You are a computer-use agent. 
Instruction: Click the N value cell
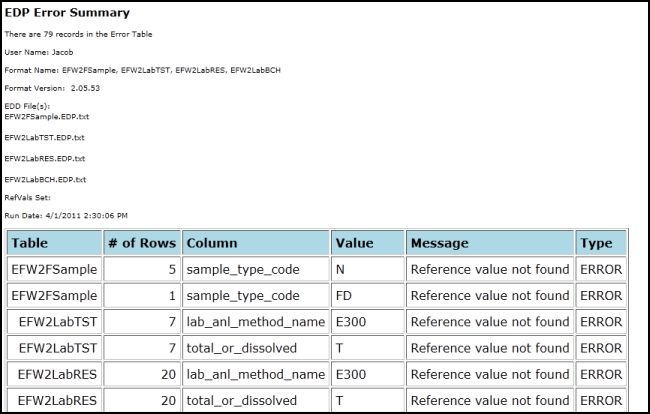(x=368, y=269)
